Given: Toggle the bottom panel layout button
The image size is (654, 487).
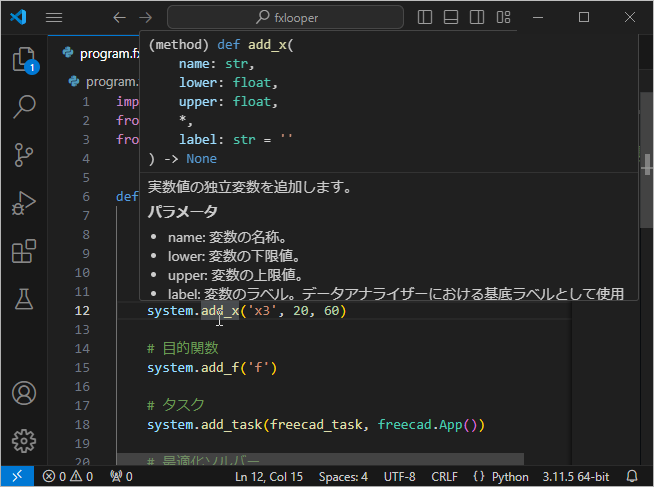Looking at the screenshot, I should 451,18.
